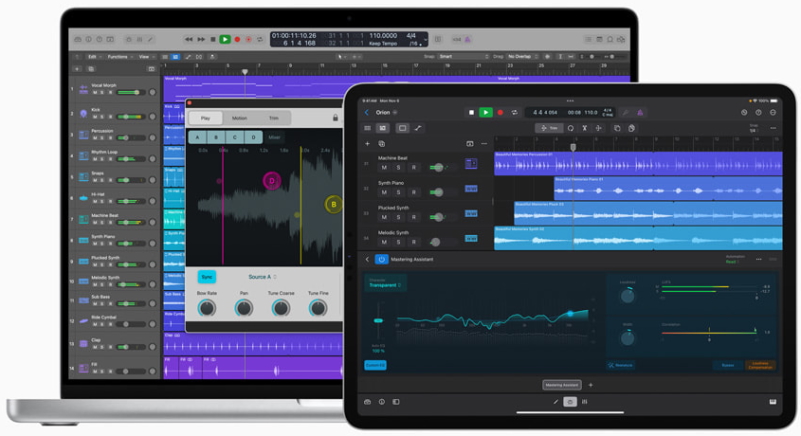The width and height of the screenshot is (801, 436).
Task: Add a new track with the Mac plus button
Action: (77, 69)
